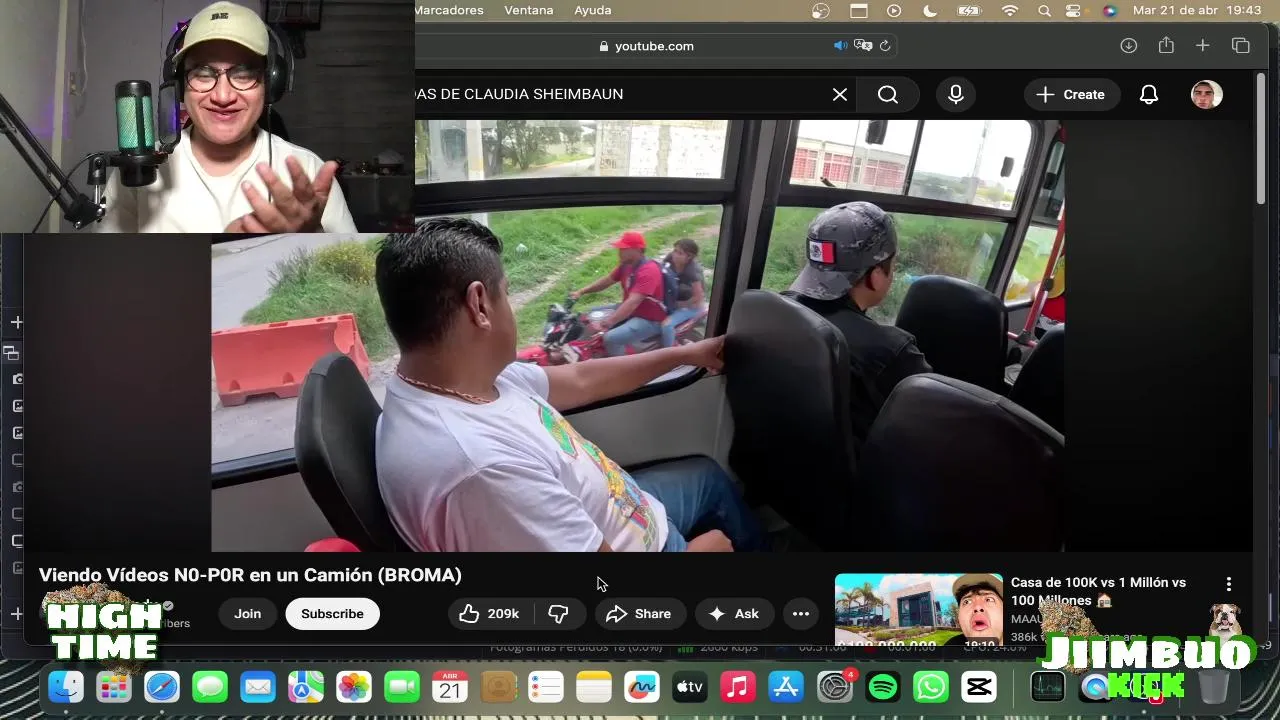Open Notes from the Dock
This screenshot has width=1280, height=720.
[594, 687]
